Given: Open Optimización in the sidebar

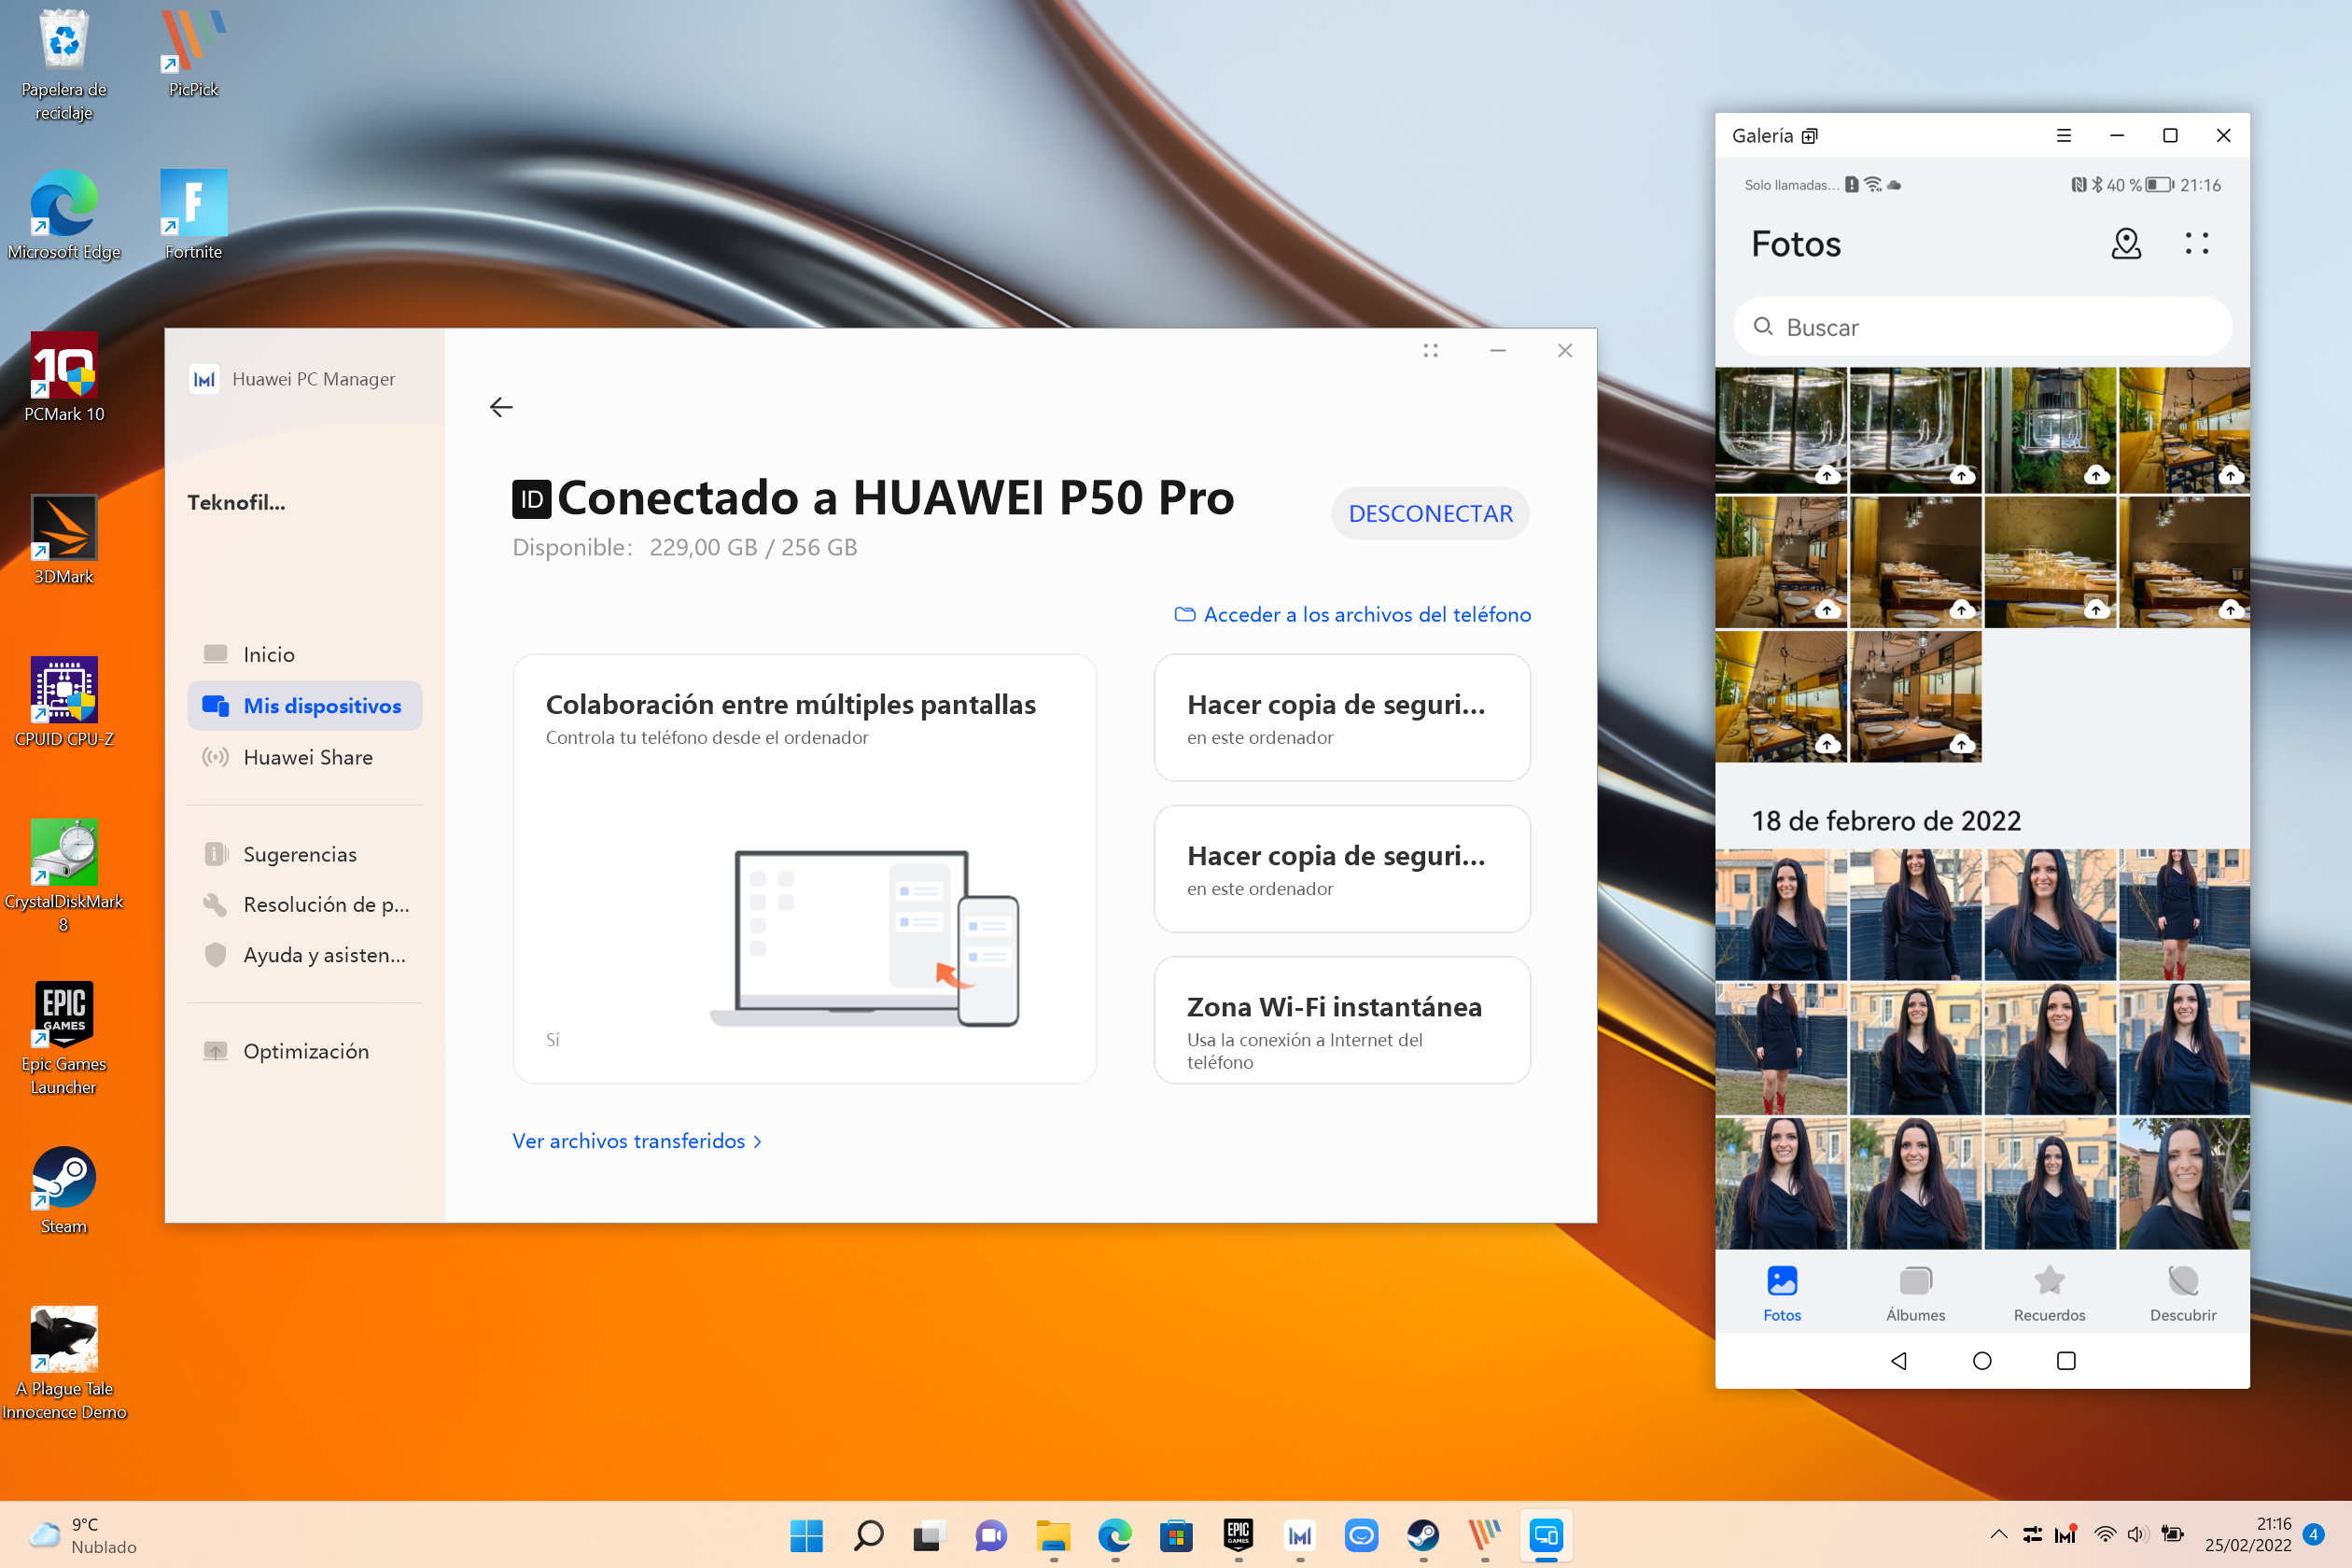Looking at the screenshot, I should [304, 1051].
